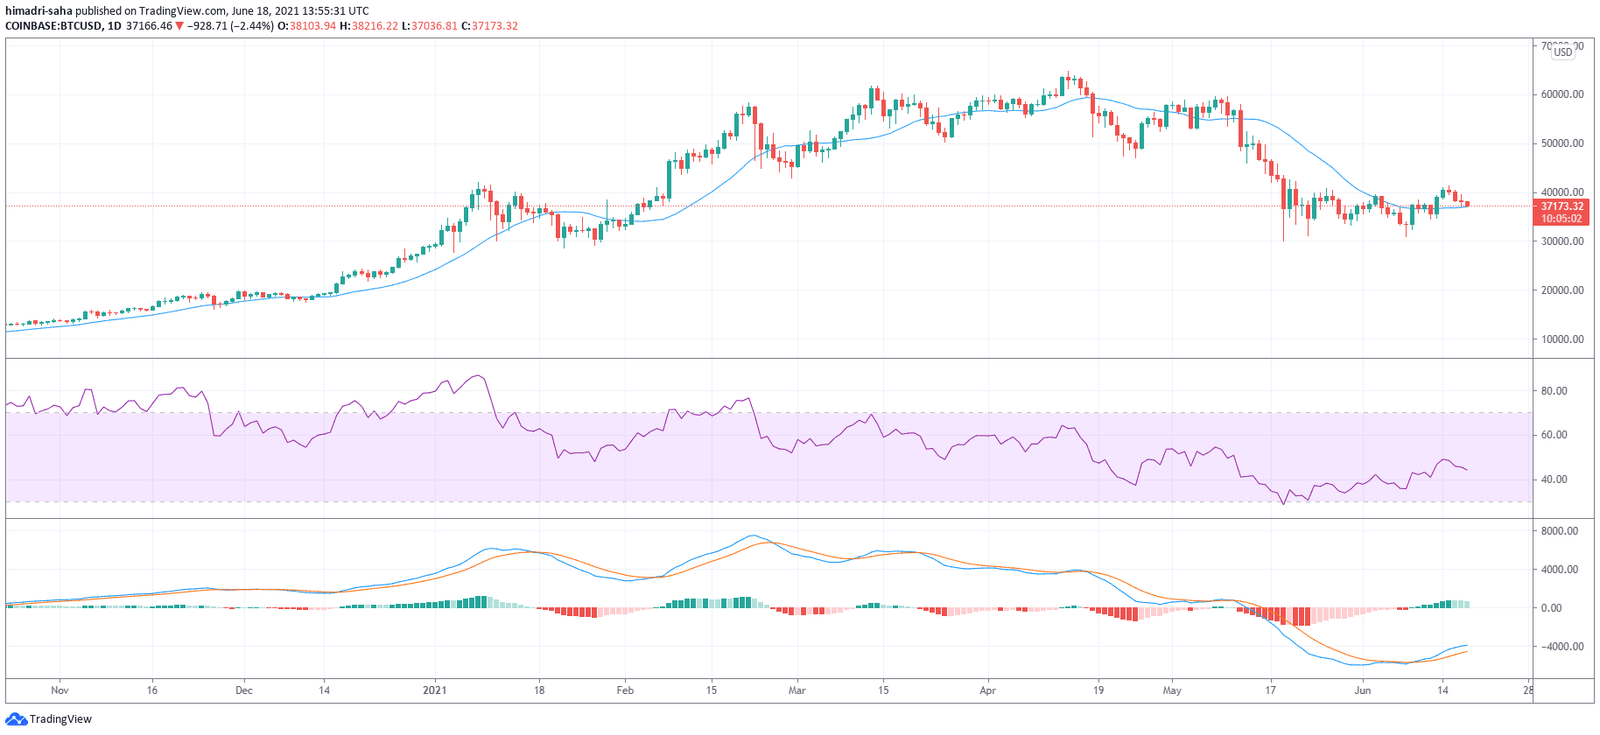Screen dimensions: 1600x735
Task: Click the 10000.00 price axis label
Action: tap(1562, 339)
